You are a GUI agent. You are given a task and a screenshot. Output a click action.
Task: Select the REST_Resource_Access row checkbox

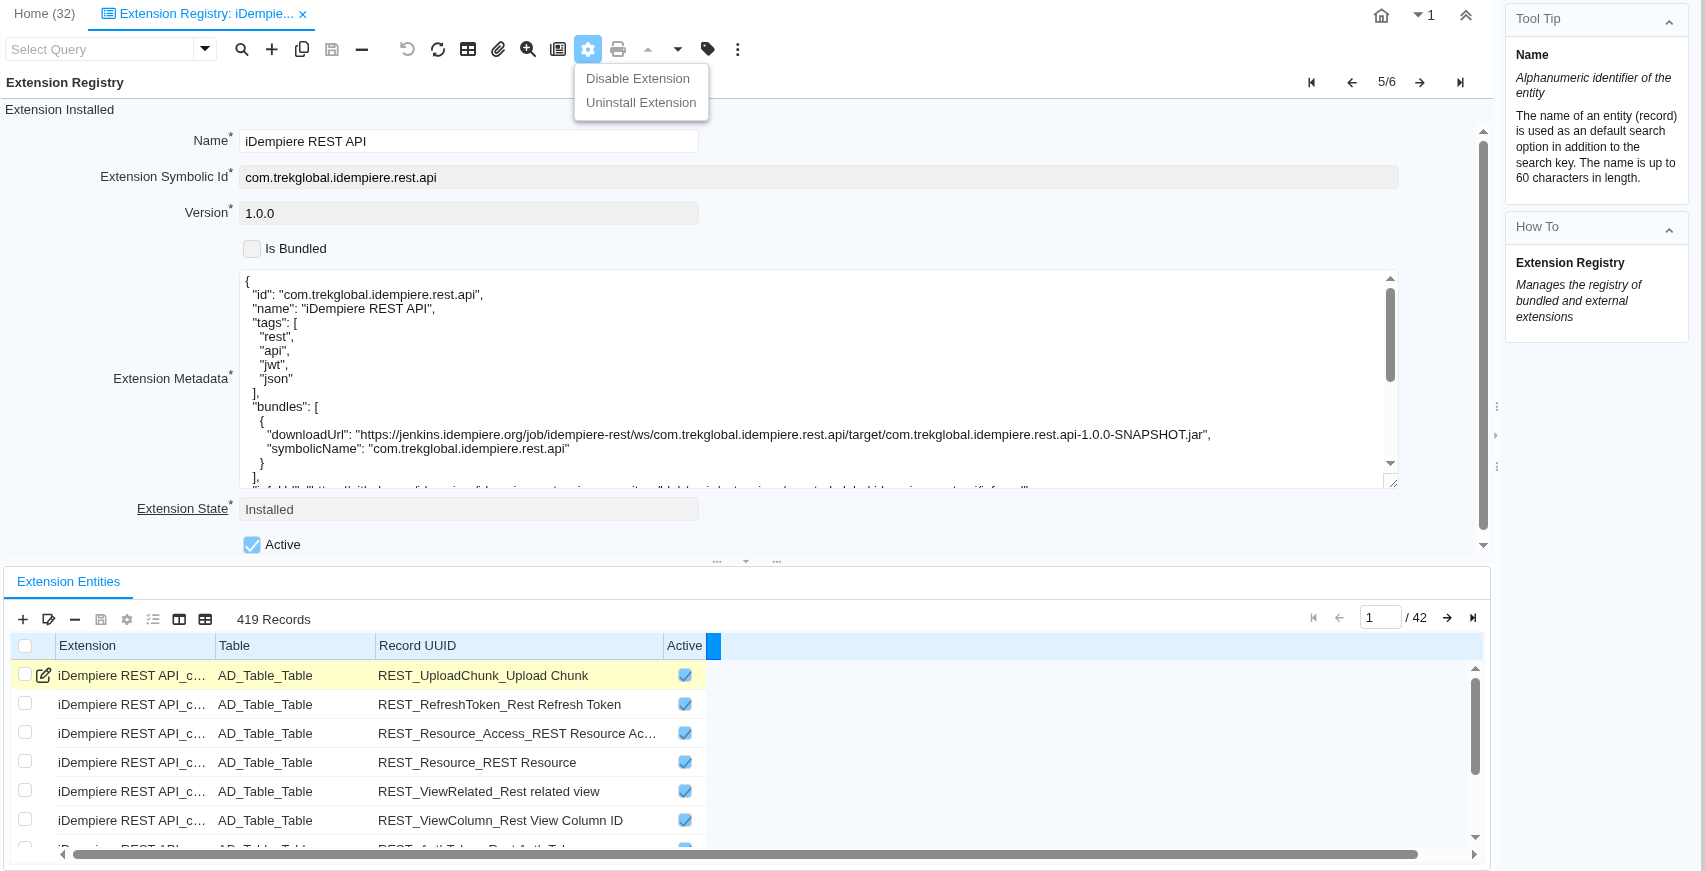click(25, 733)
